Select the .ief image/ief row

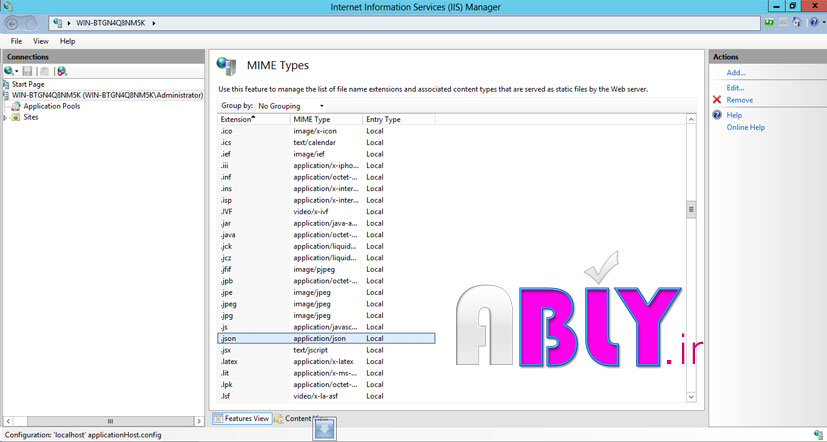click(x=326, y=154)
